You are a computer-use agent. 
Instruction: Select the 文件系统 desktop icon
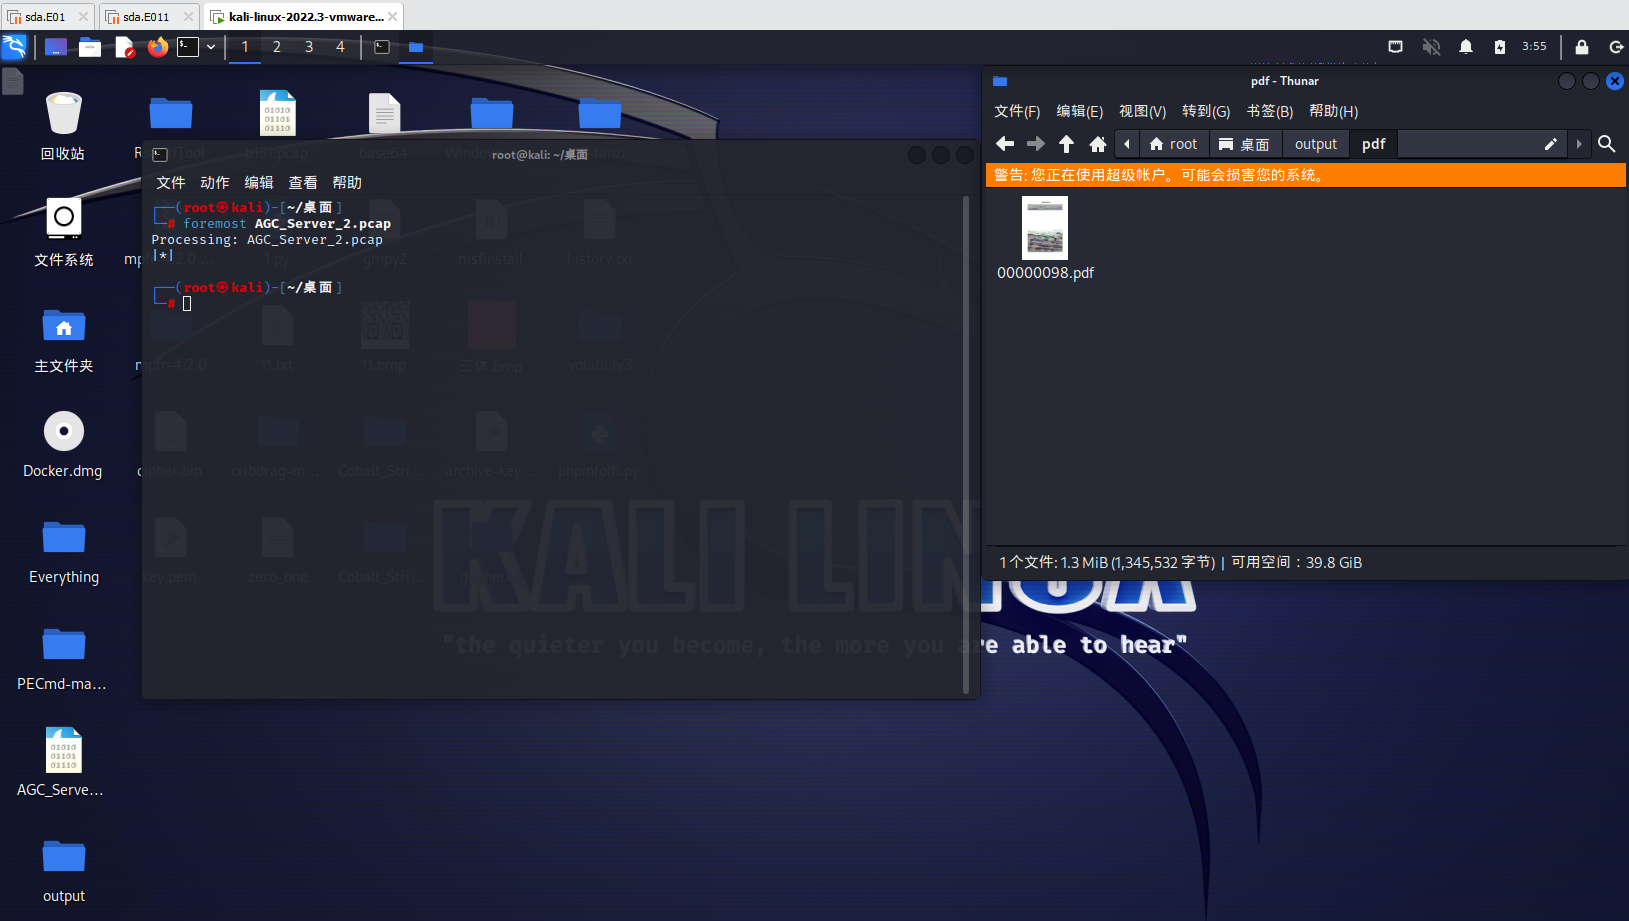(63, 232)
